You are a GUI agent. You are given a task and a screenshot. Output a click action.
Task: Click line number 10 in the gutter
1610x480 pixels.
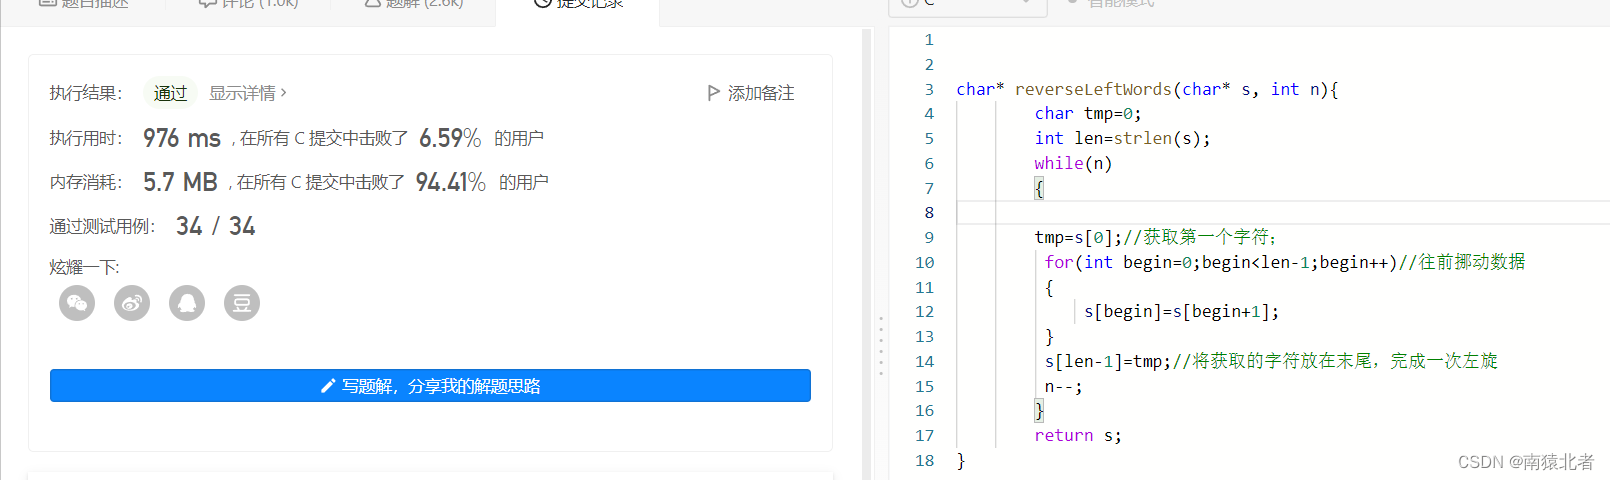925,262
